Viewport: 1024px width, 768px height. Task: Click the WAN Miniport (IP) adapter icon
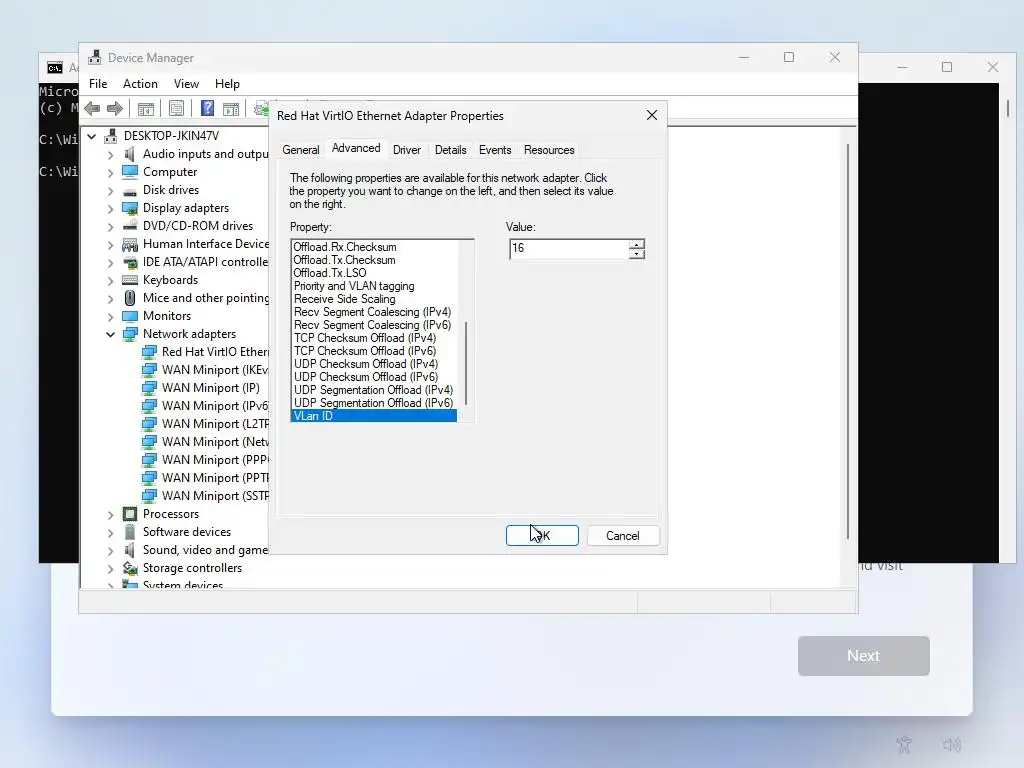[x=149, y=388]
